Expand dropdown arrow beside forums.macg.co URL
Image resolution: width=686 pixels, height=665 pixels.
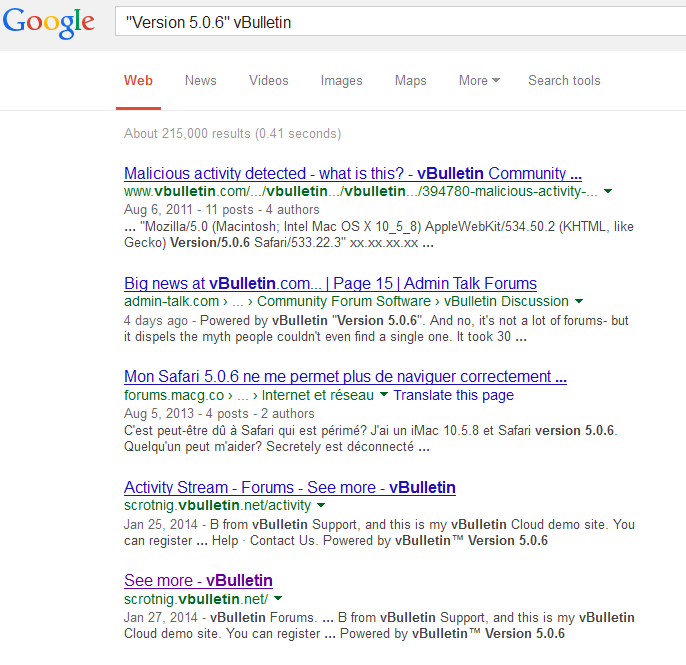[384, 395]
